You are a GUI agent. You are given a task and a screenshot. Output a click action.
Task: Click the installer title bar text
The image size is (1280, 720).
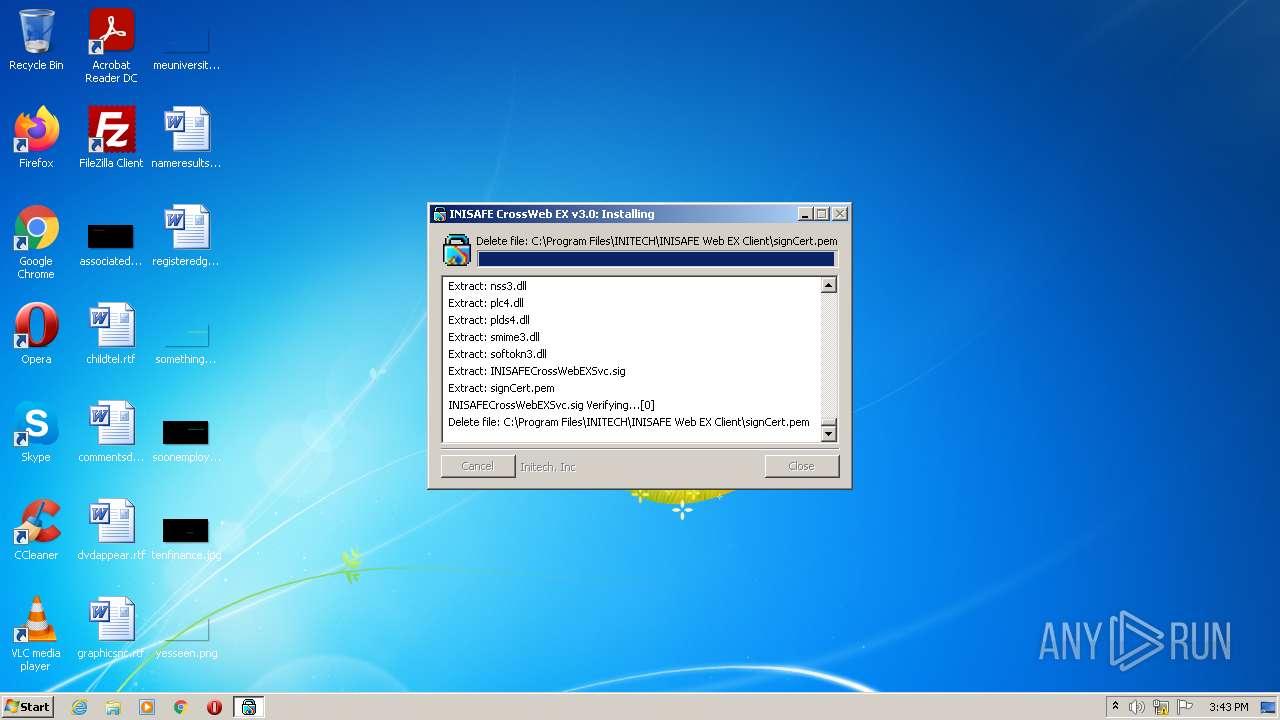click(x=552, y=214)
